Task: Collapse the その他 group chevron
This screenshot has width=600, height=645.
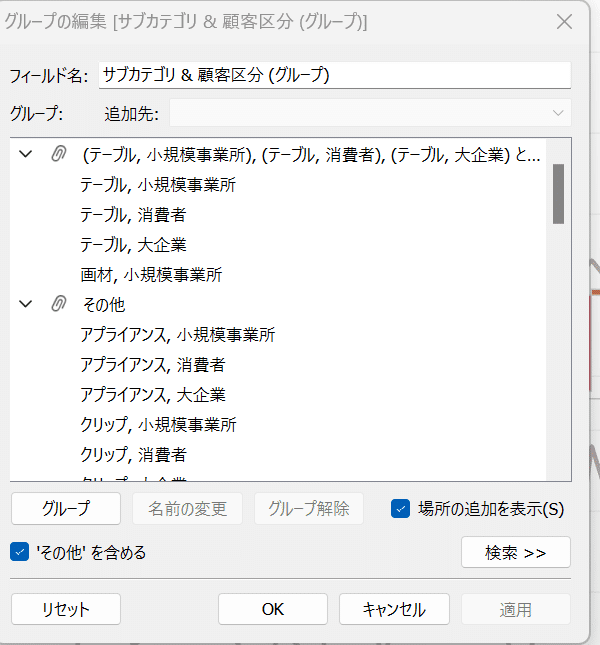Action: pos(26,304)
